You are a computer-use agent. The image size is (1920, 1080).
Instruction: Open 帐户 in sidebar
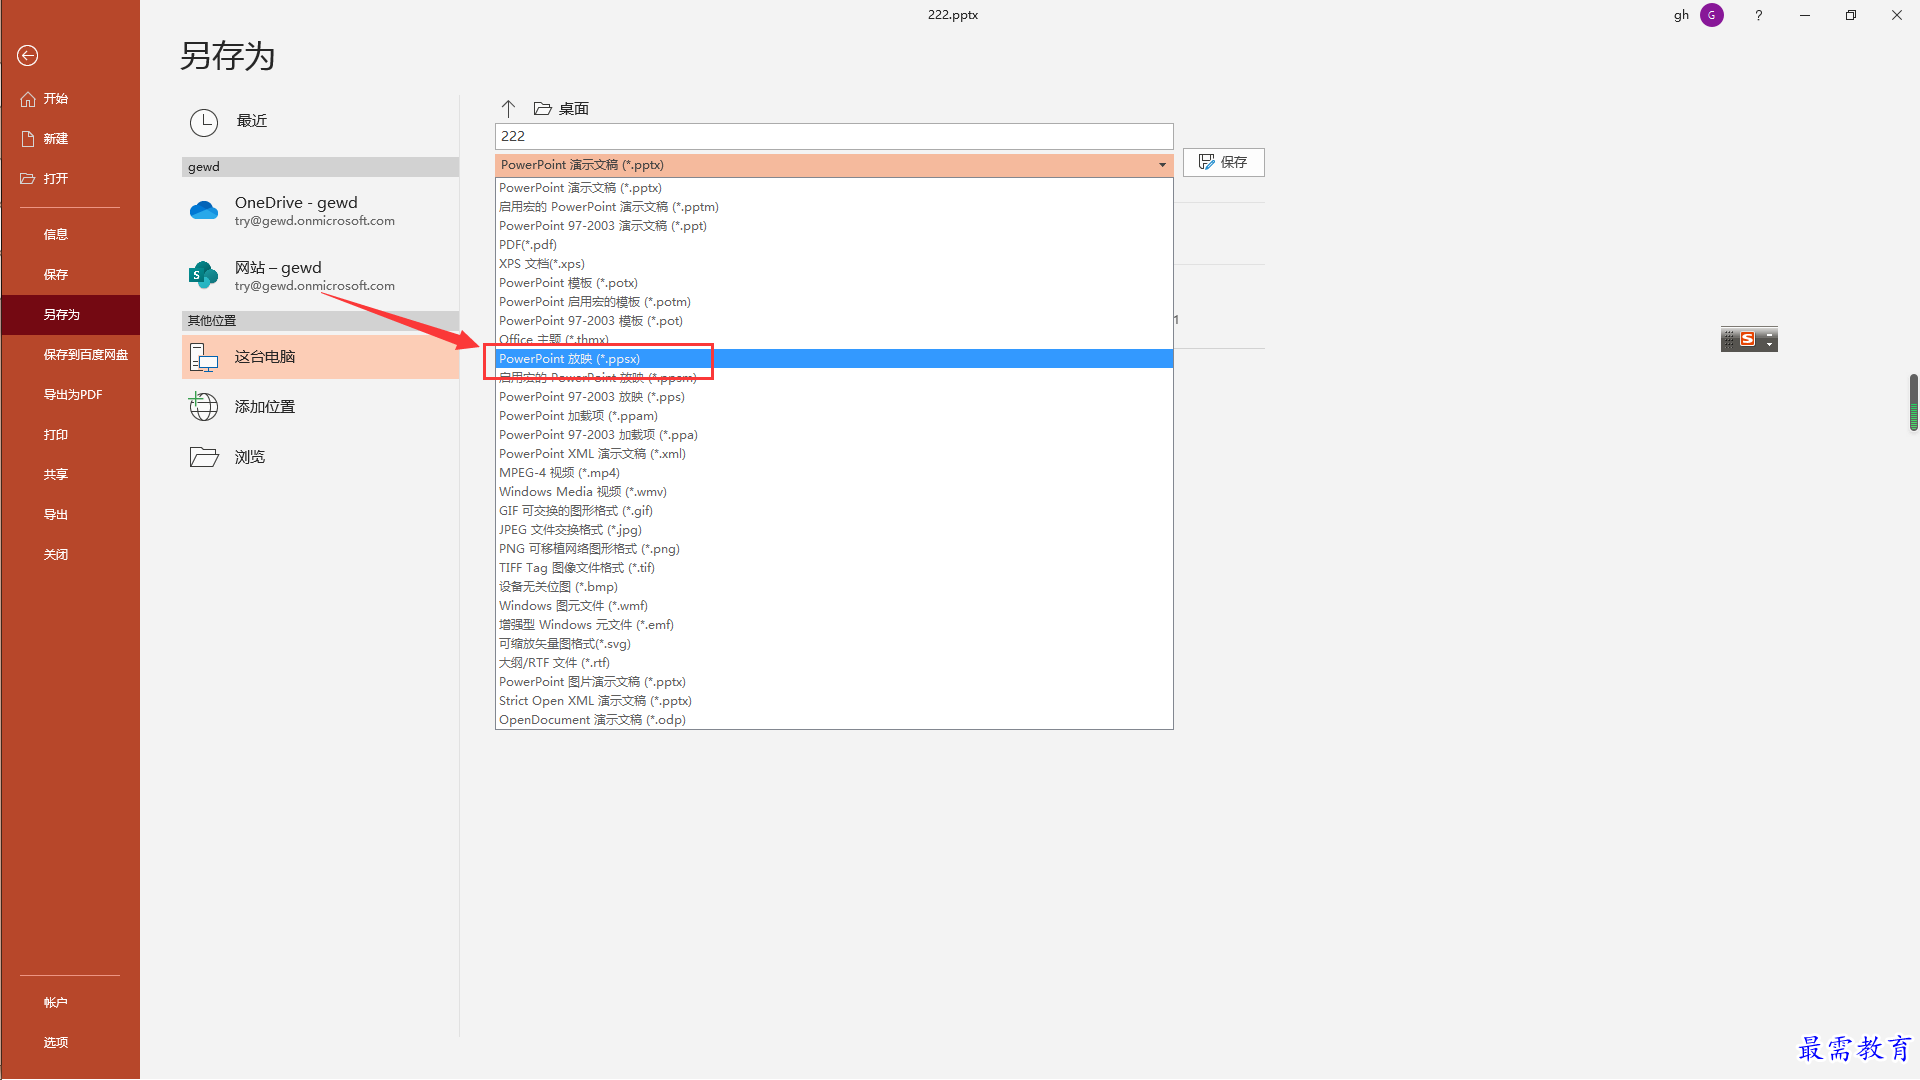point(70,1003)
